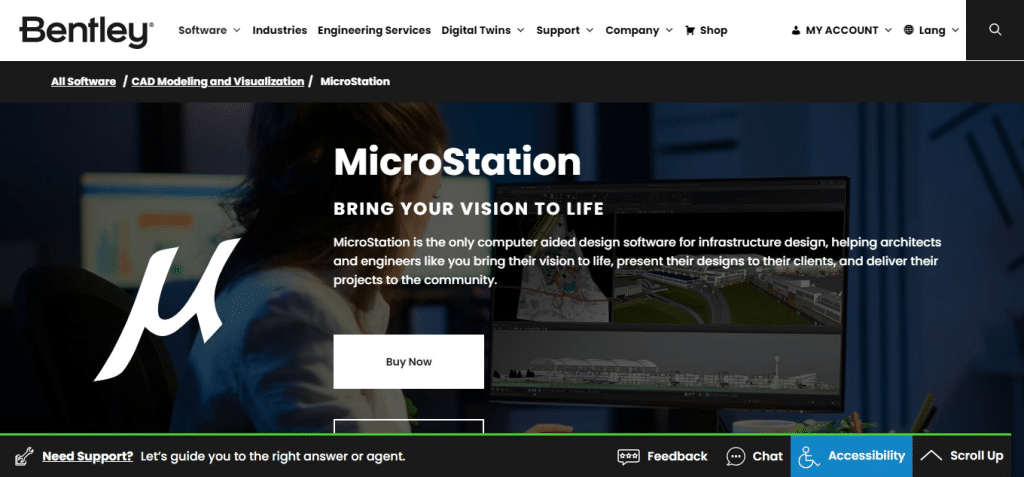1024x477 pixels.
Task: Click the Feedback star bubble icon
Action: tap(628, 456)
